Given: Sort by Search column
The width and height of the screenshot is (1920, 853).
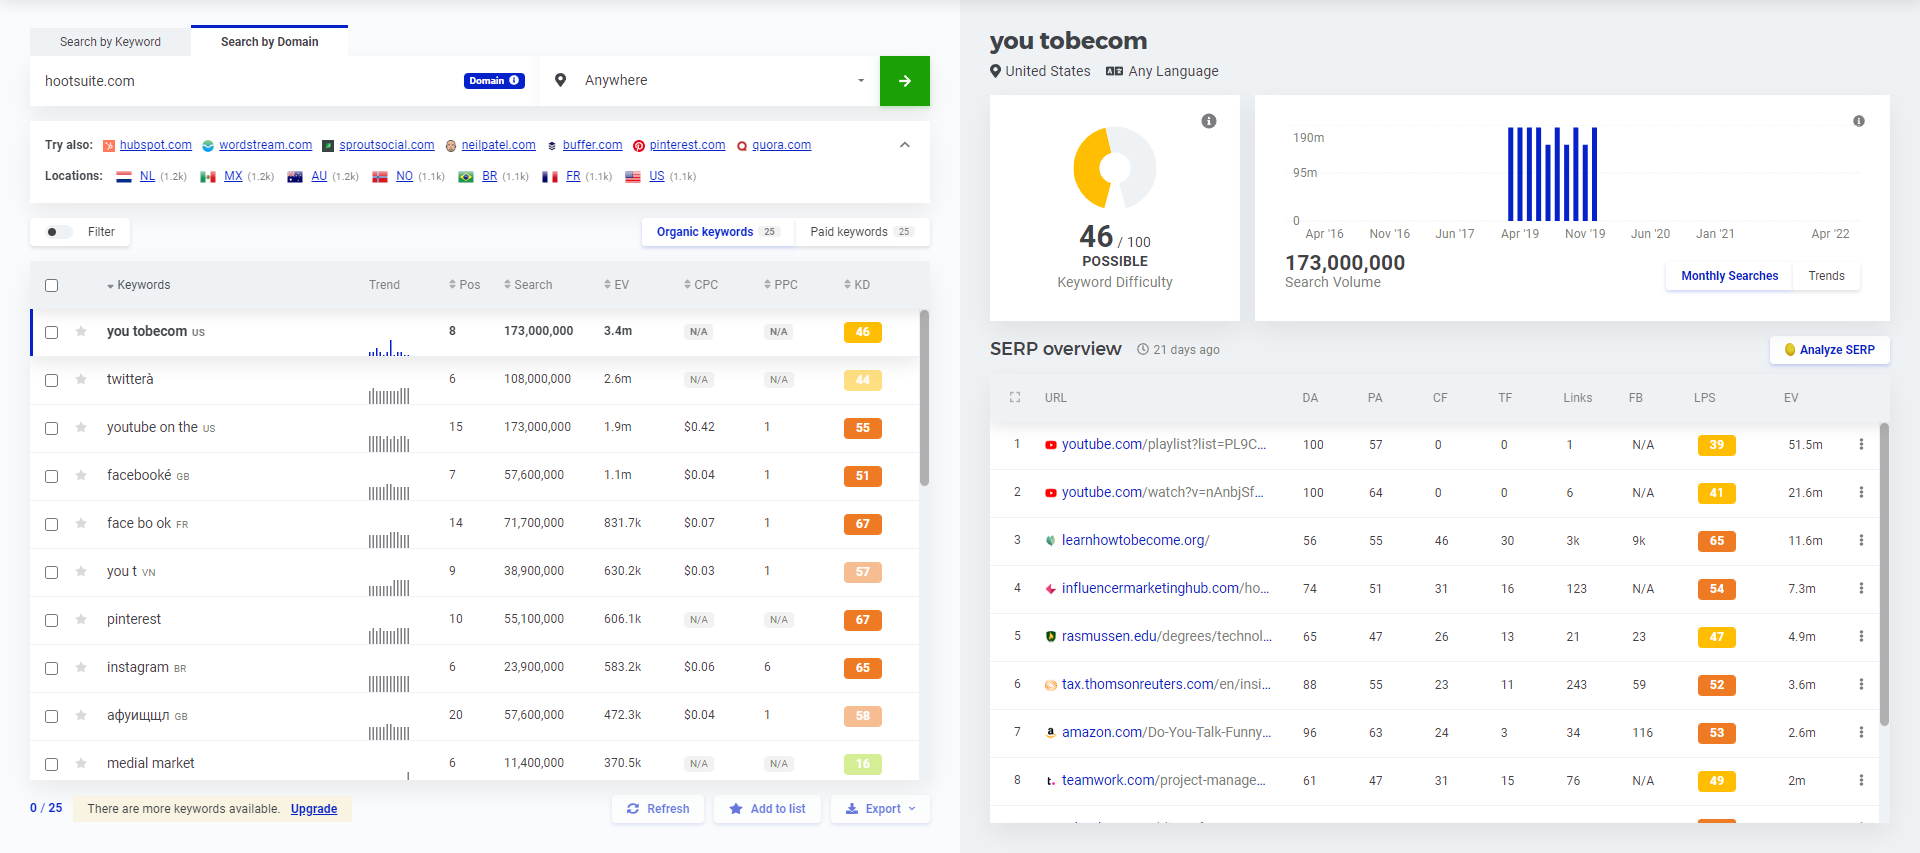Looking at the screenshot, I should pos(528,285).
